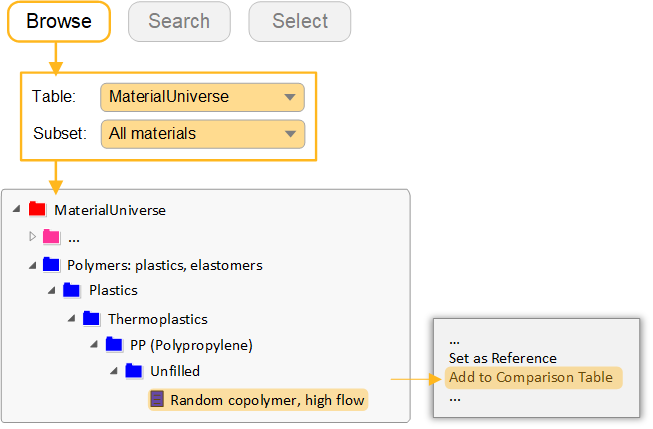The image size is (653, 429).
Task: Collapse the Polymers: plastics, elastomers node
Action: (x=32, y=265)
